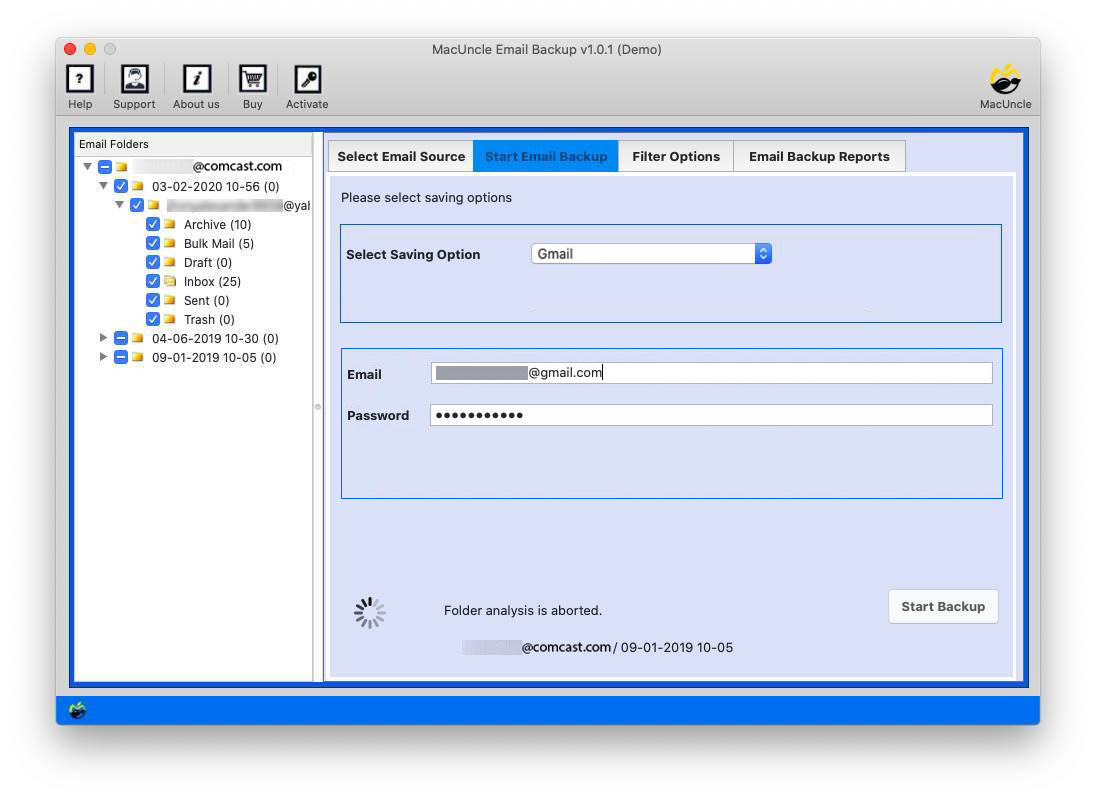Click the MacUncle icon in the bottom bar
This screenshot has height=799, width=1096.
click(x=76, y=709)
